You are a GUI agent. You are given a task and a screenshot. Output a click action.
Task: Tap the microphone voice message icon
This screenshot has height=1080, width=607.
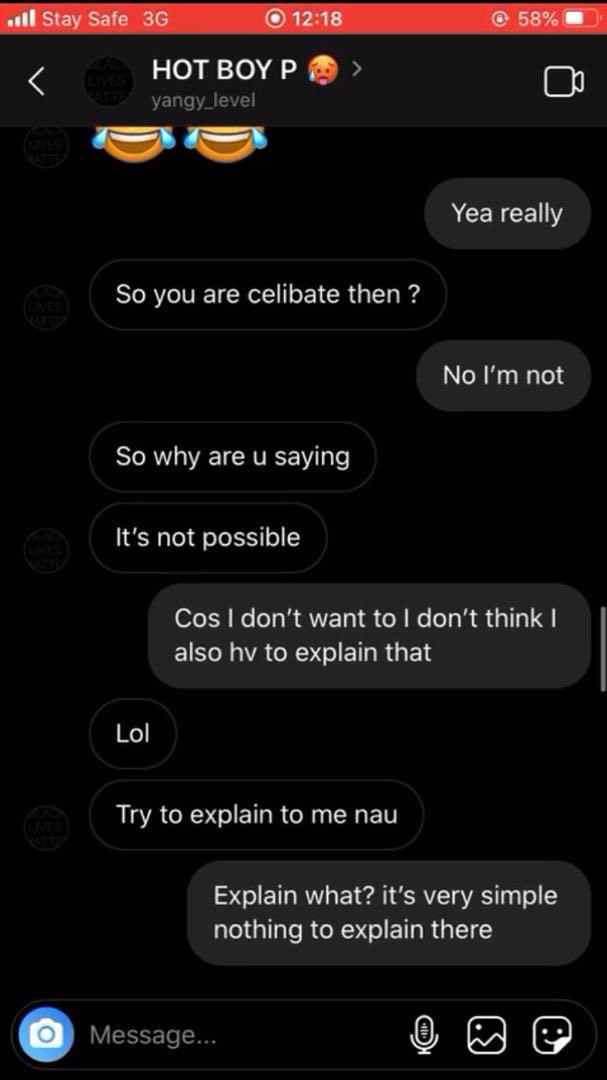tap(424, 1034)
